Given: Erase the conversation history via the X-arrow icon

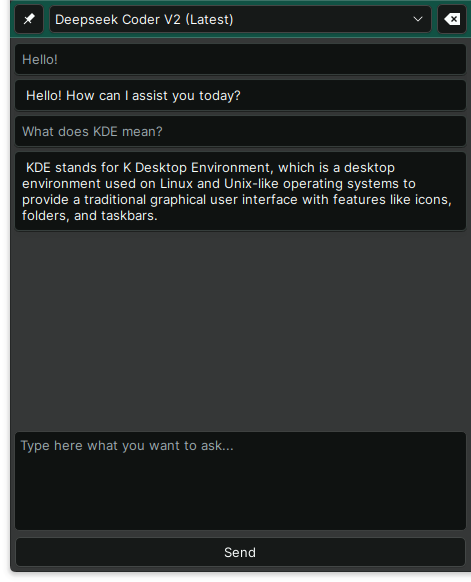Looking at the screenshot, I should [x=452, y=19].
